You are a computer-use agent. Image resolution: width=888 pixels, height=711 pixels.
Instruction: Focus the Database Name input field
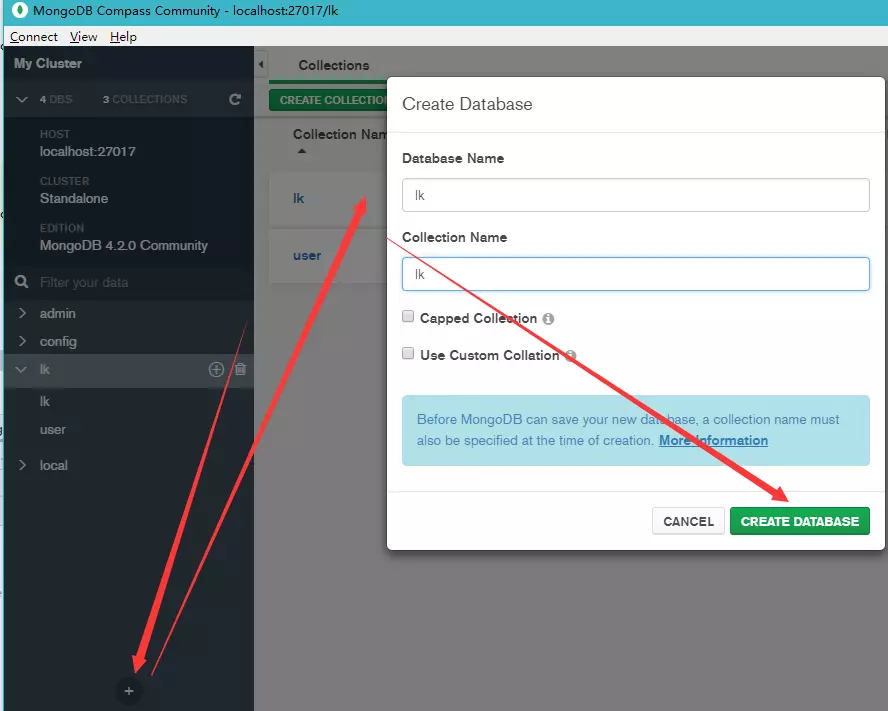click(x=635, y=195)
